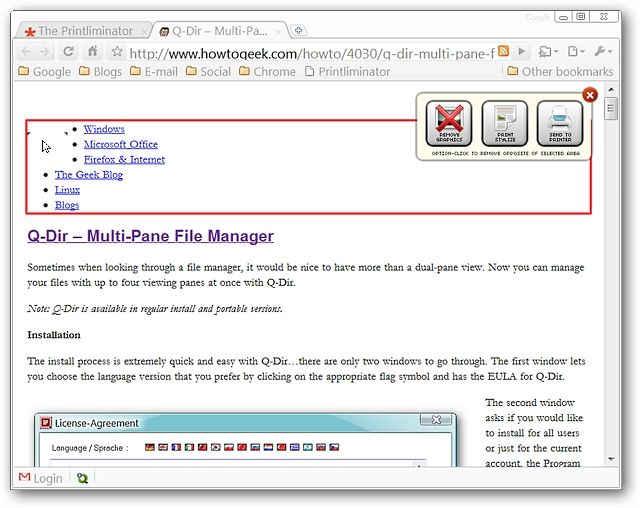Click the italic Note about Q-Dir versions
The width and height of the screenshot is (640, 508).
coord(155,309)
